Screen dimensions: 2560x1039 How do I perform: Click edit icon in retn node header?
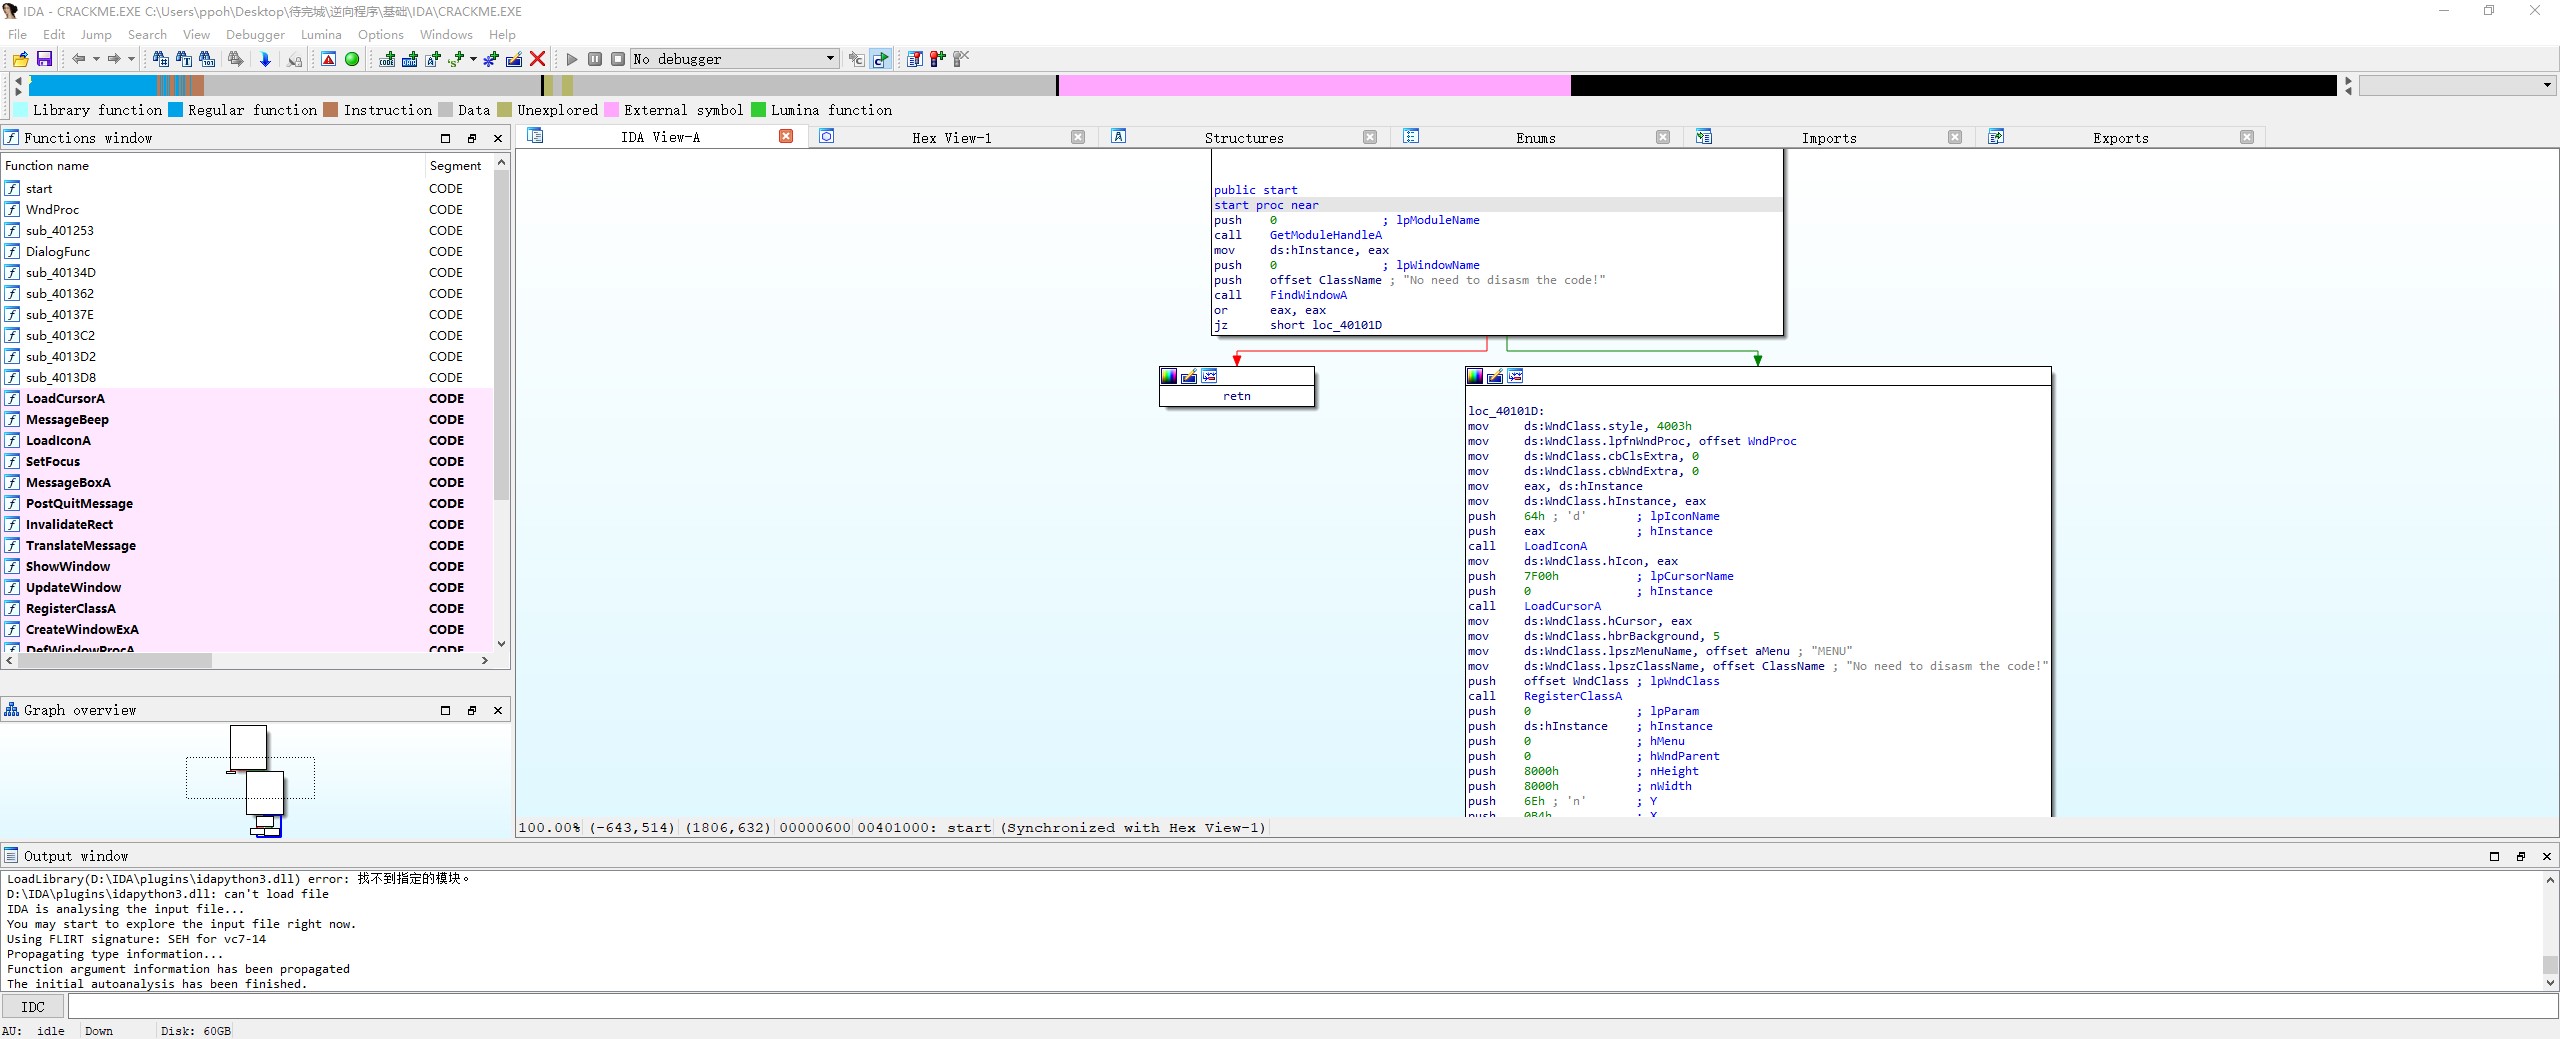pyautogui.click(x=1189, y=376)
